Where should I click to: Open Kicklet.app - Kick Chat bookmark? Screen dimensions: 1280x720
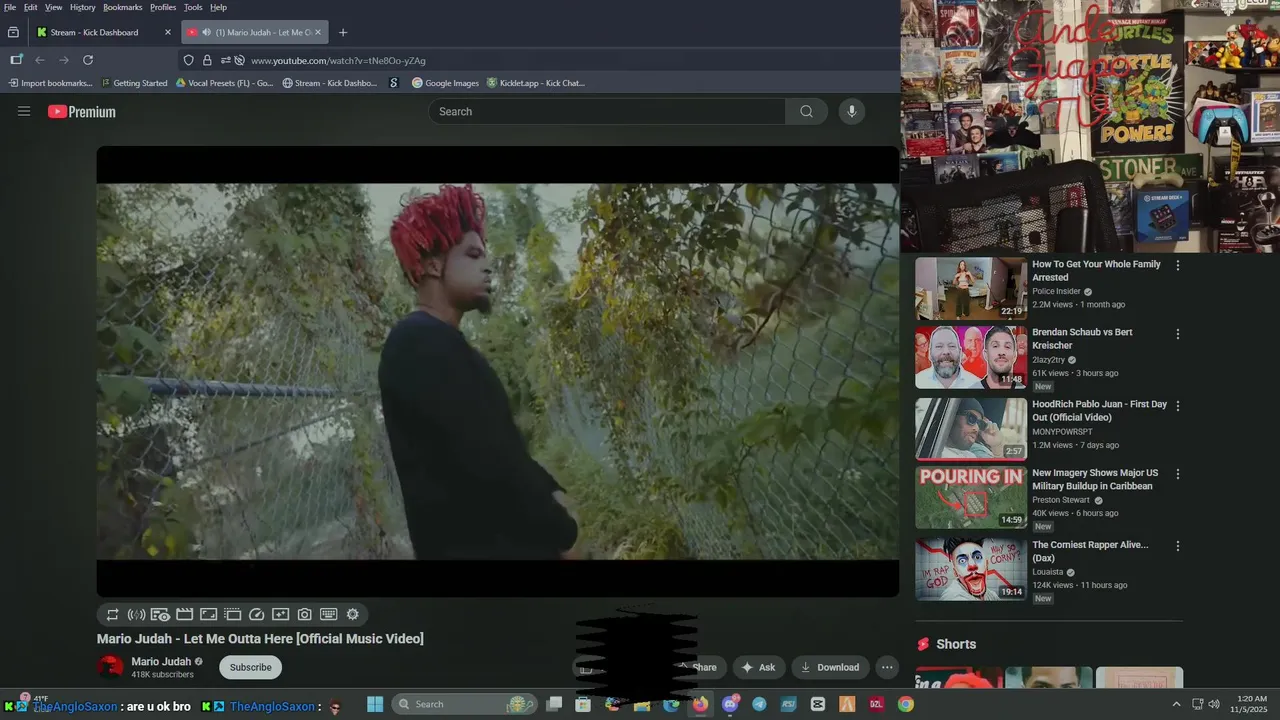[x=536, y=83]
